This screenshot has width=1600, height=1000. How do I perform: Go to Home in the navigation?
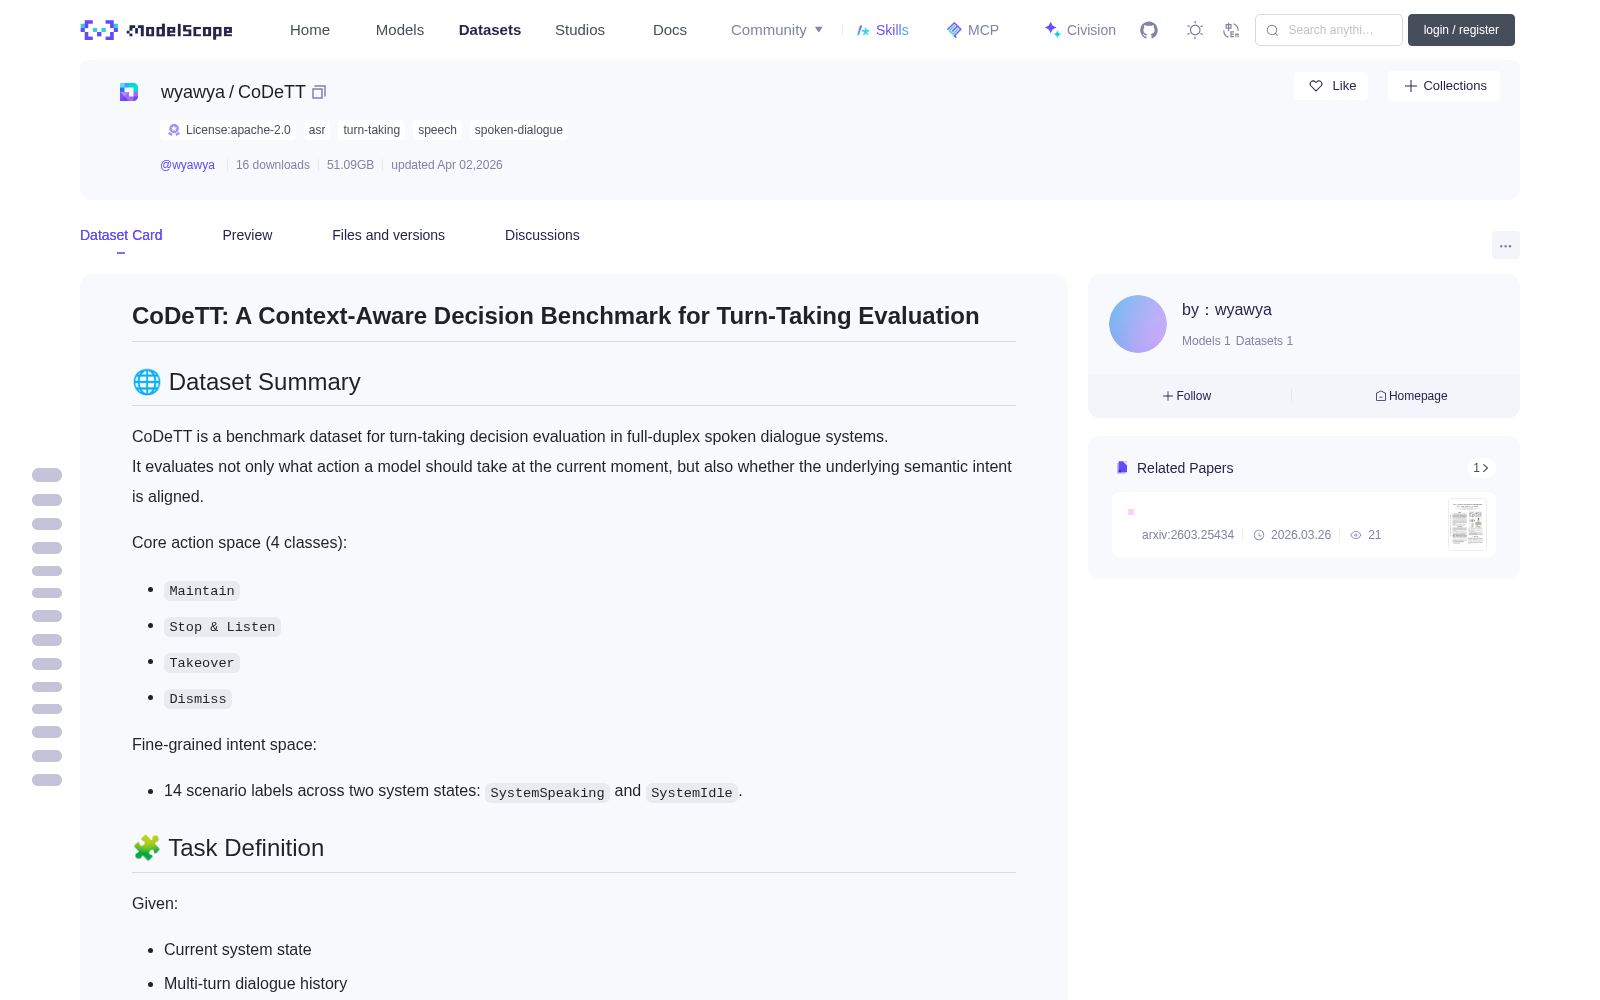coord(310,30)
